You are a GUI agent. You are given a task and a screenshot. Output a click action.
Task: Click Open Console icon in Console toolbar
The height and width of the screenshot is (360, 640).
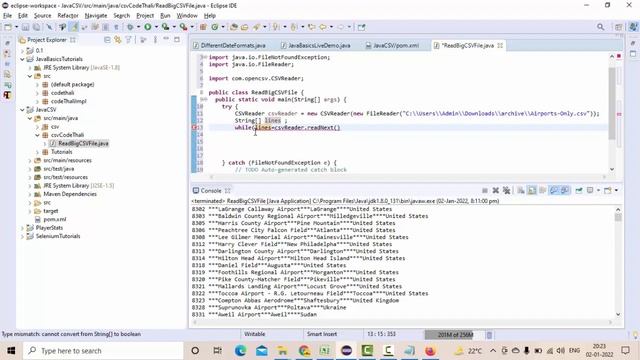[608, 190]
